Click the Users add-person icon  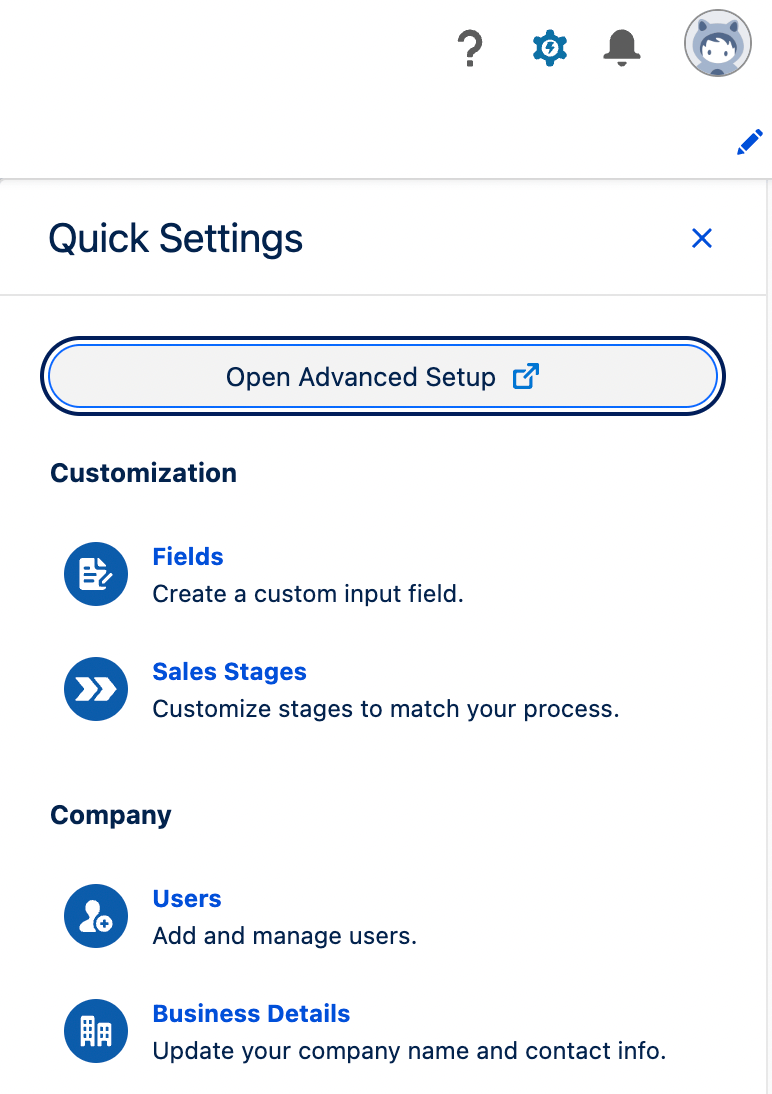[96, 916]
